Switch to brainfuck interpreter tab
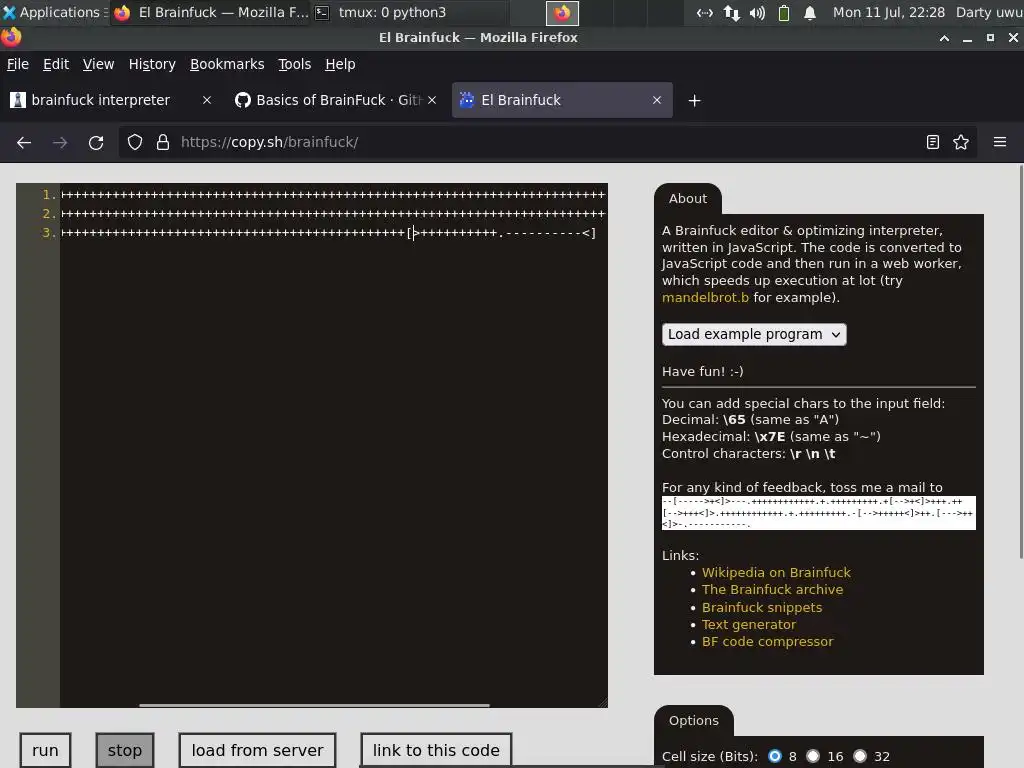 pyautogui.click(x=101, y=100)
